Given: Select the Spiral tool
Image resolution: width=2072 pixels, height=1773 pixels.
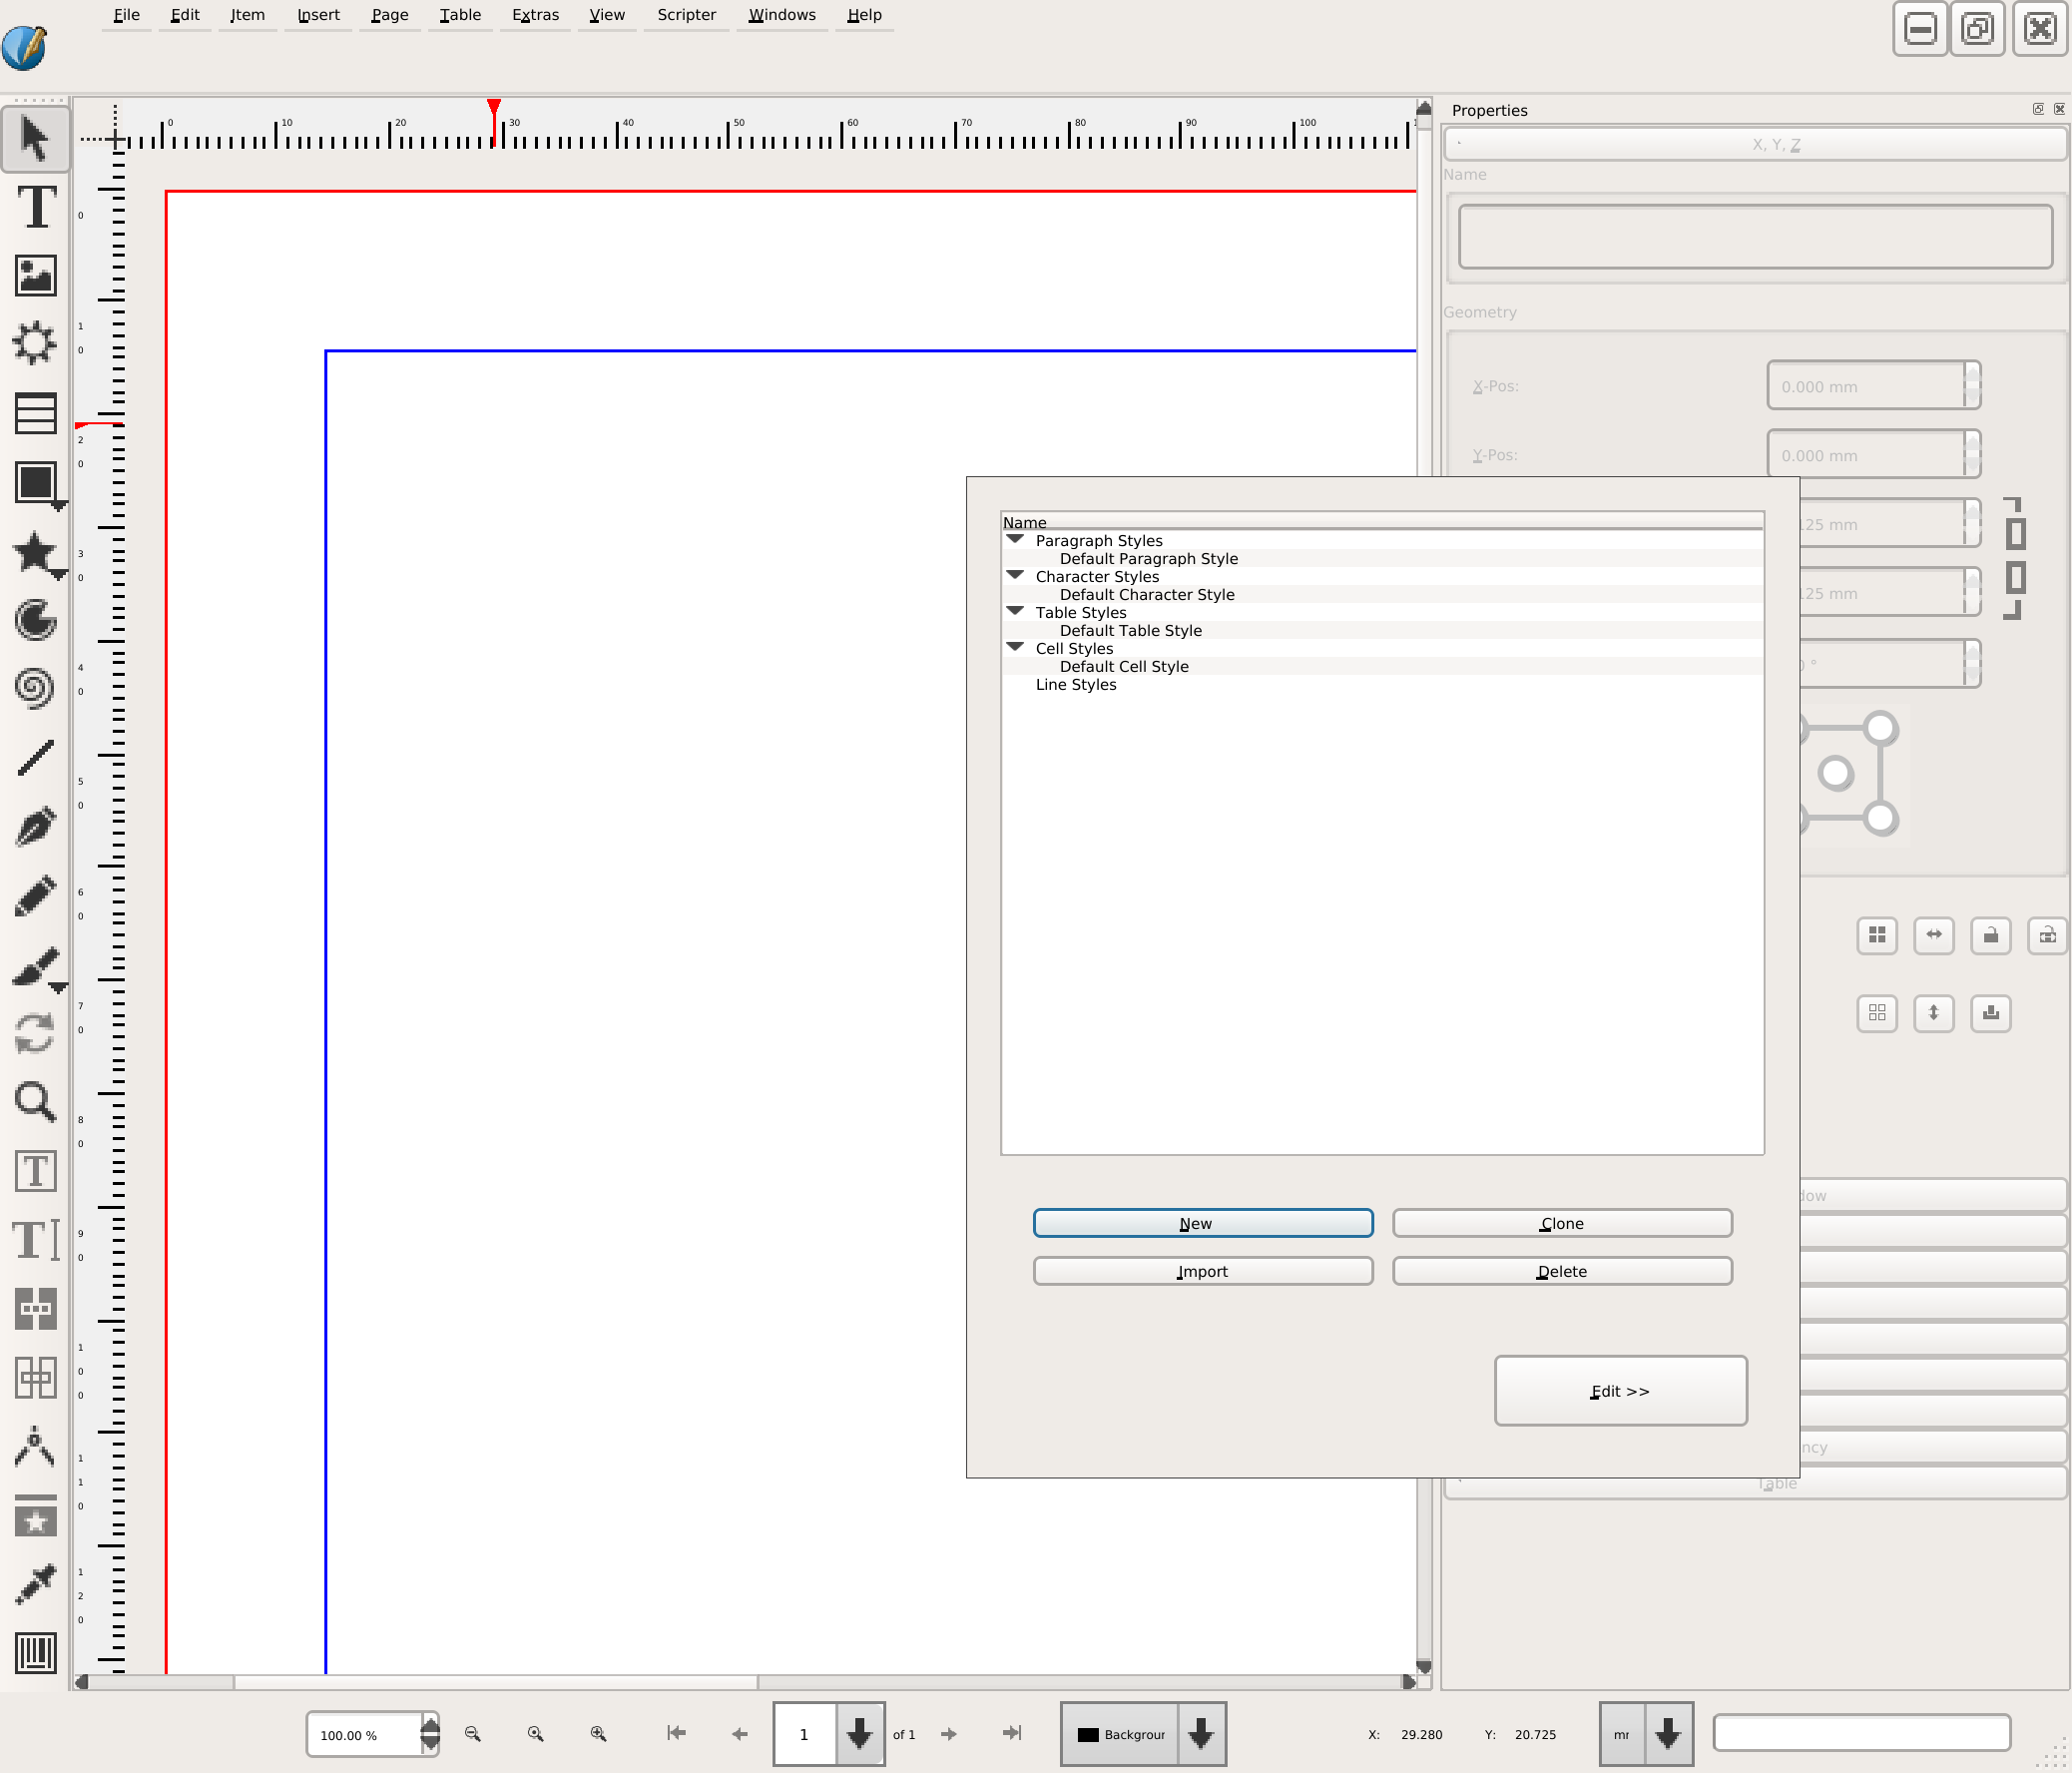Looking at the screenshot, I should point(36,688).
